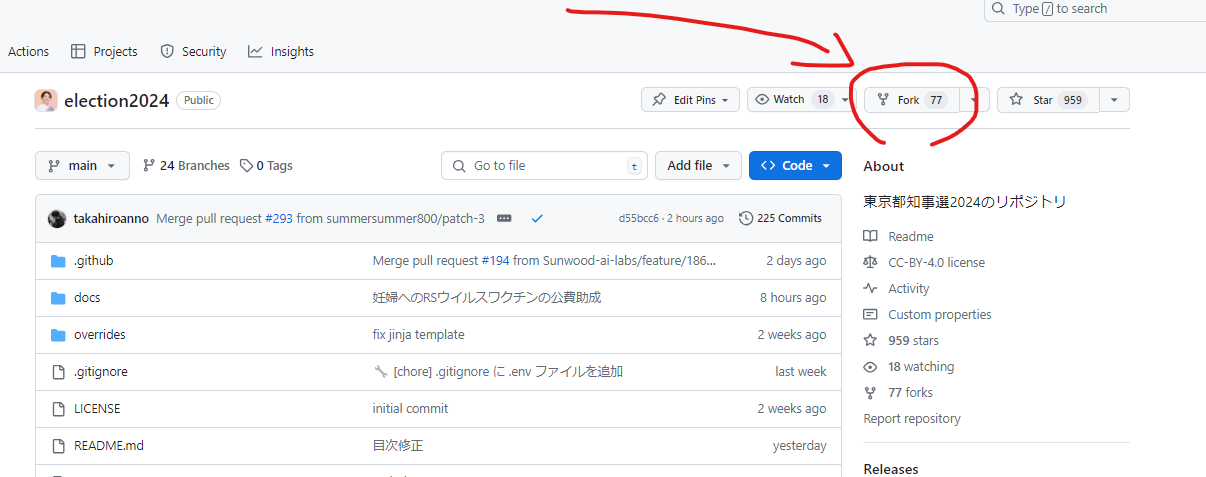
Task: Click the Activity pulse icon
Action: tap(870, 288)
